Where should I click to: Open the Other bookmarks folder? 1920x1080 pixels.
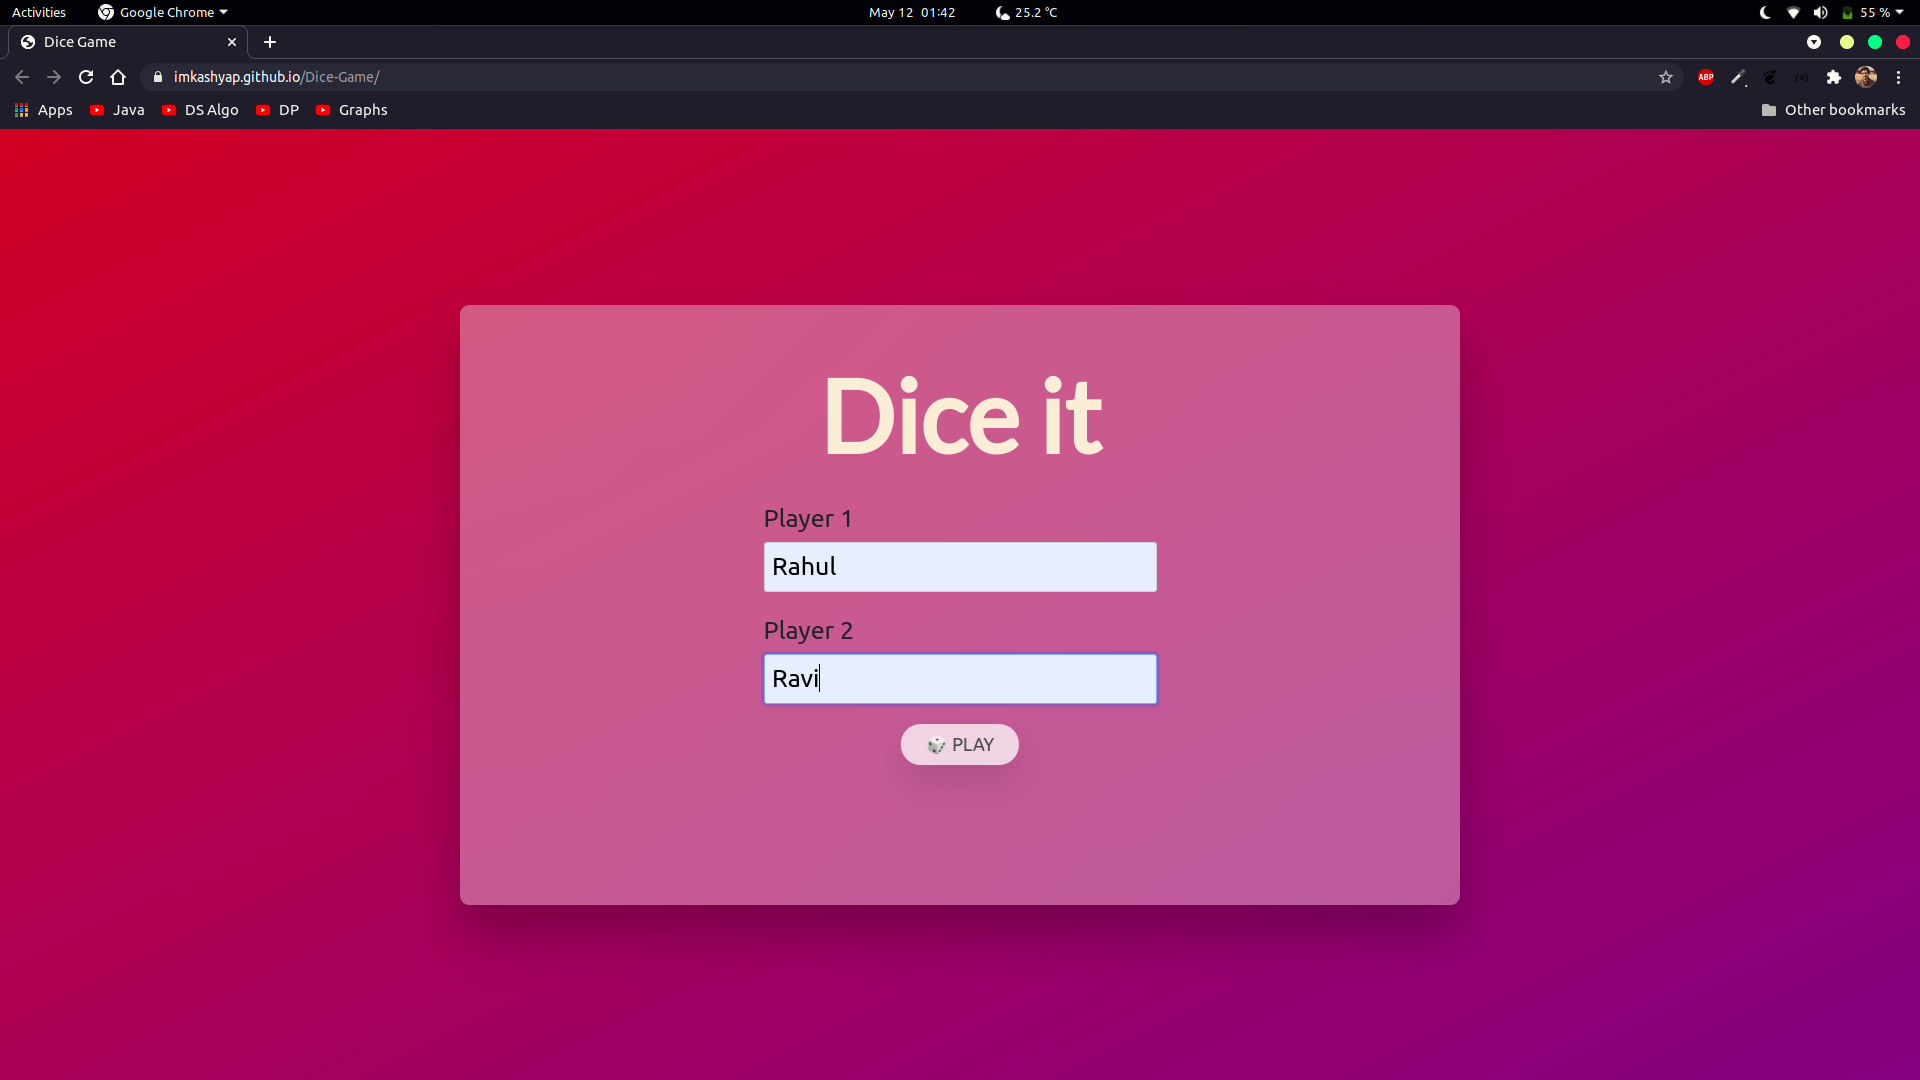(1833, 110)
